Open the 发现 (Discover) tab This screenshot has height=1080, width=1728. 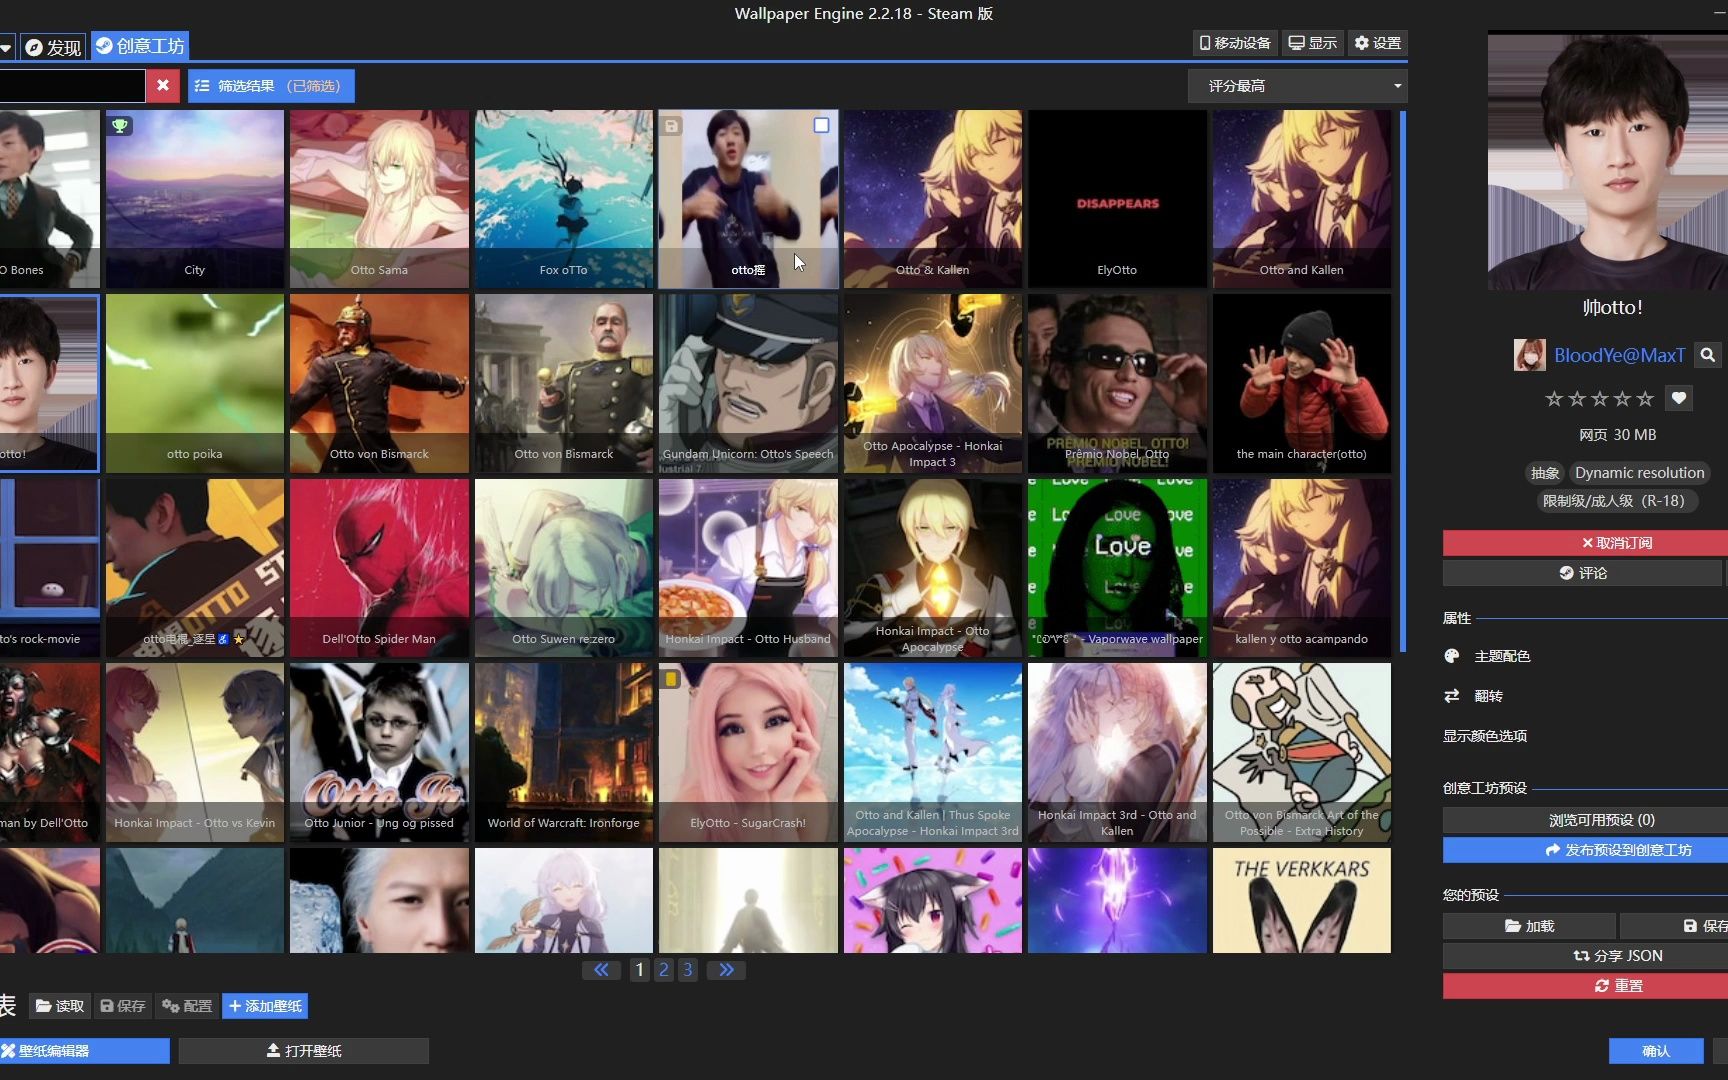pos(53,46)
